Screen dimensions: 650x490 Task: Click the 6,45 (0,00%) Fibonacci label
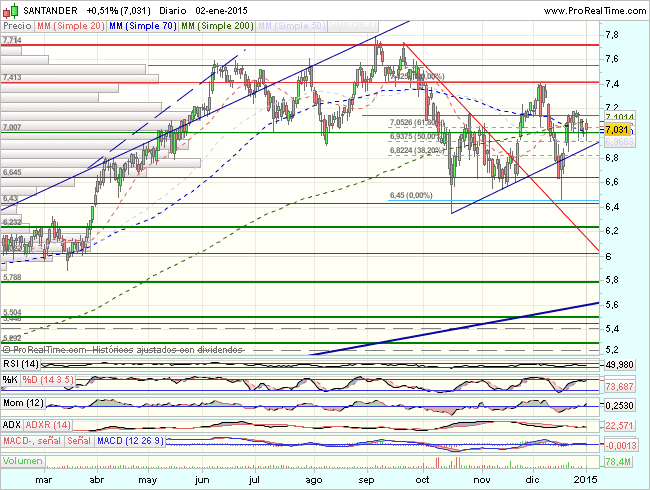pos(411,195)
